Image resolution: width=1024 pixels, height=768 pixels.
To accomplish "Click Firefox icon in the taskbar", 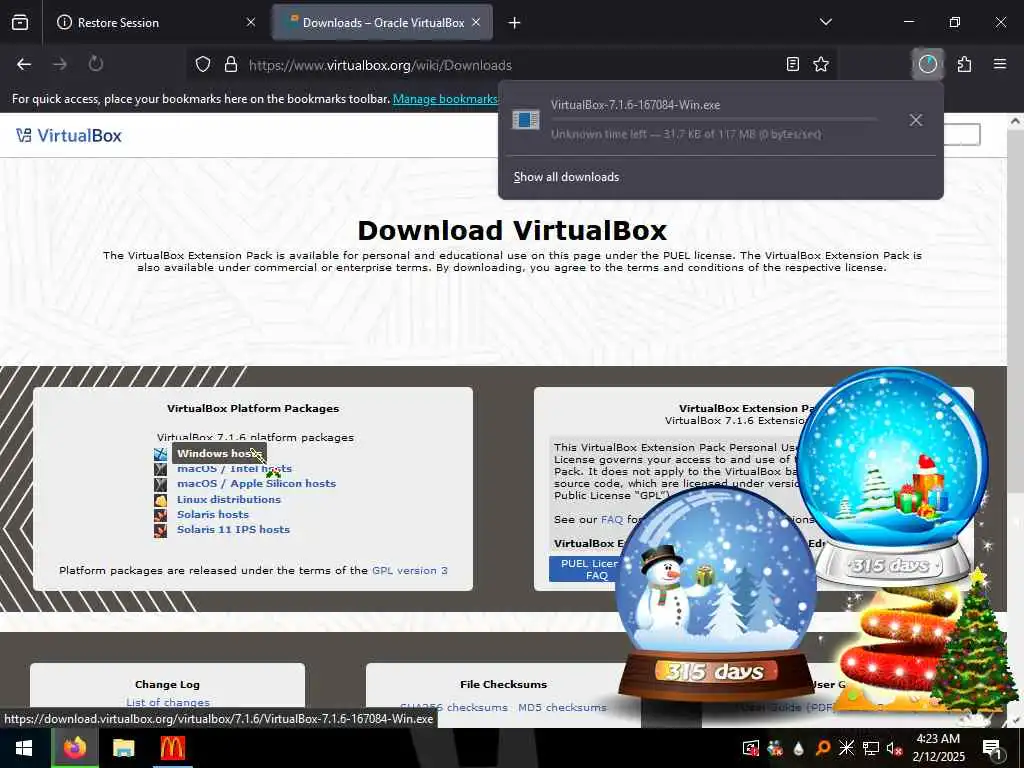I will coord(74,748).
